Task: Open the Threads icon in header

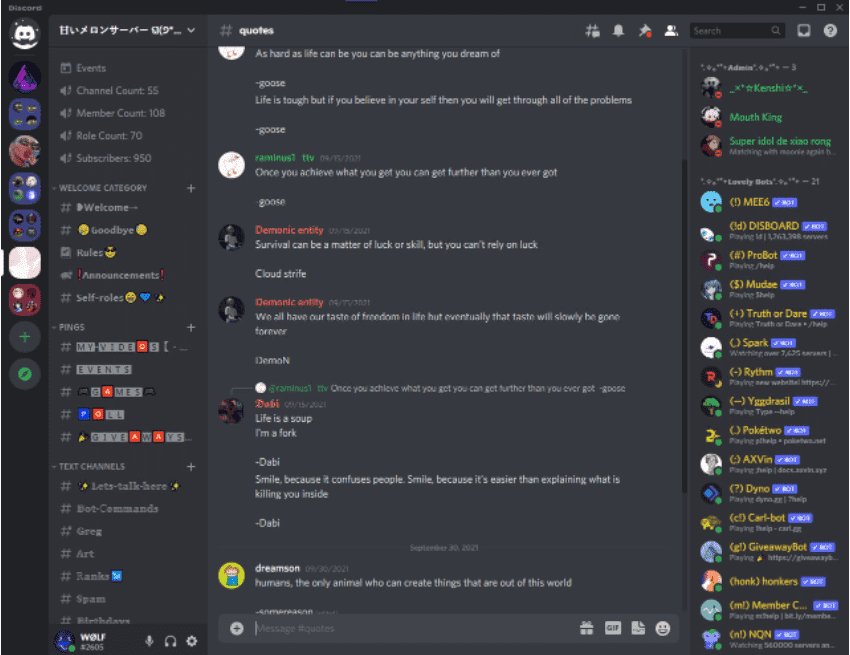Action: point(592,31)
